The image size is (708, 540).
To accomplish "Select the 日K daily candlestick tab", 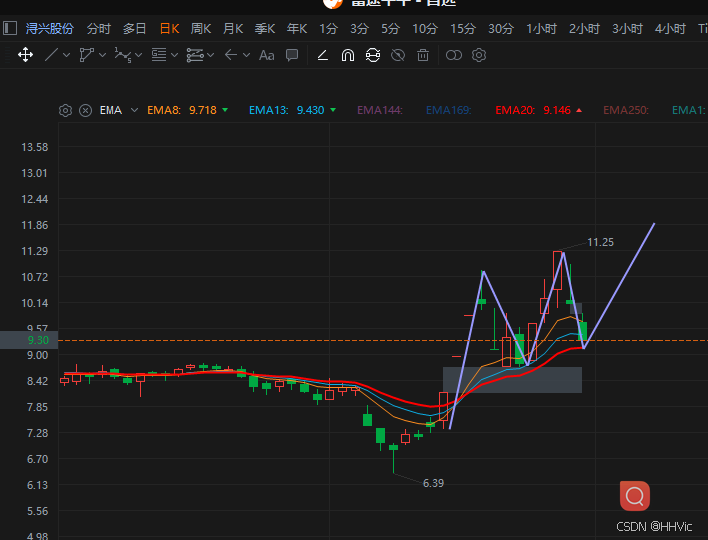I will click(169, 28).
